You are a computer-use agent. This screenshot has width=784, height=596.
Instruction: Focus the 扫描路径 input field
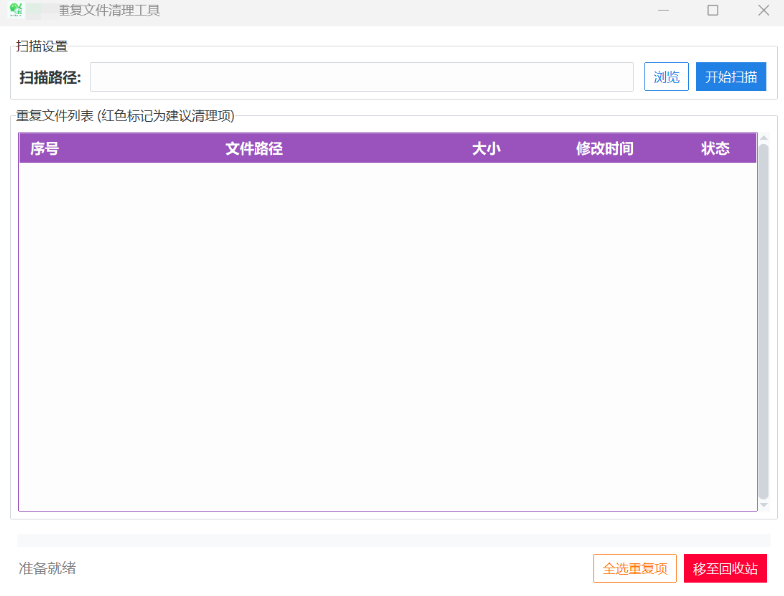coord(362,77)
